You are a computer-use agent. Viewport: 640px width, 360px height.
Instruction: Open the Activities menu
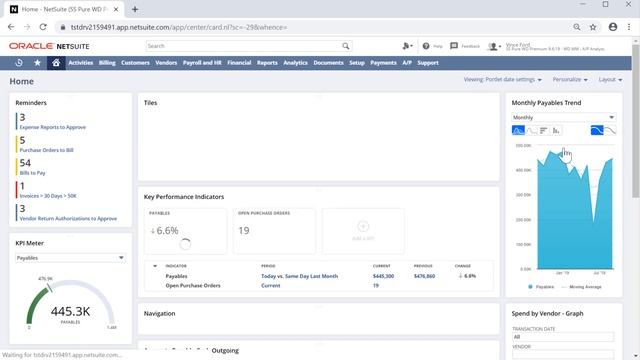(80, 63)
